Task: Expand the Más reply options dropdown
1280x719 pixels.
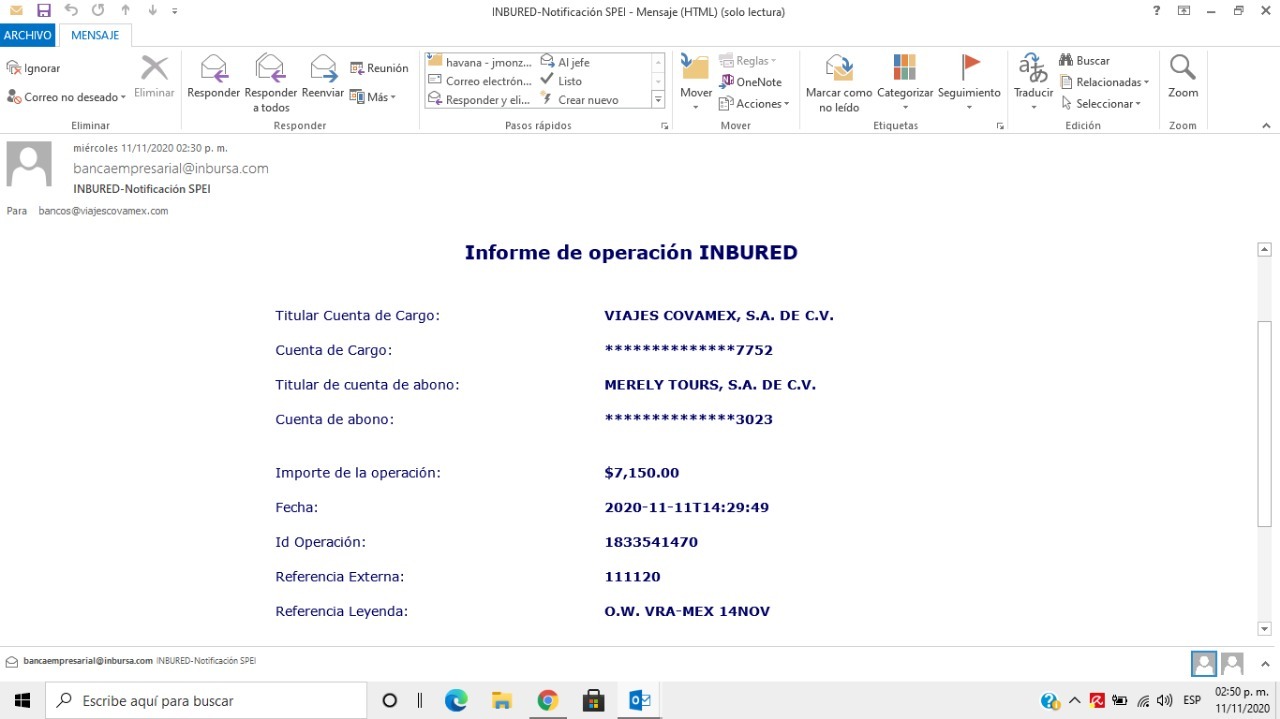Action: [x=394, y=97]
